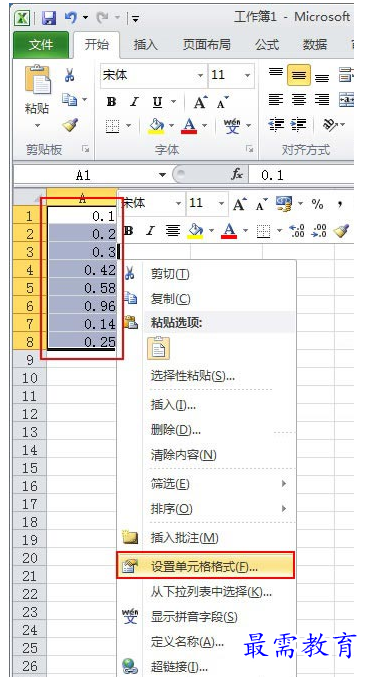
Task: Click the Copy icon in ribbon clipboard group
Action: (x=69, y=100)
